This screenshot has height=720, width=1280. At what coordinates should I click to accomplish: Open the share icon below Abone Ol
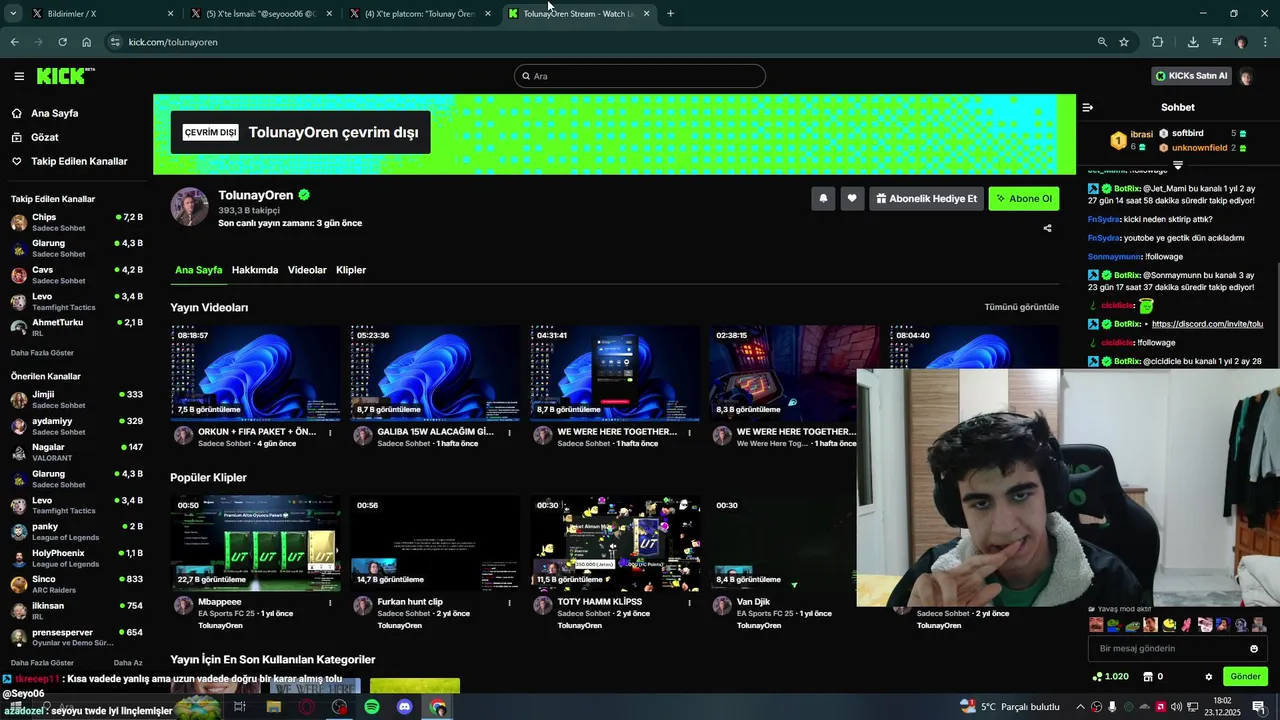pyautogui.click(x=1047, y=228)
